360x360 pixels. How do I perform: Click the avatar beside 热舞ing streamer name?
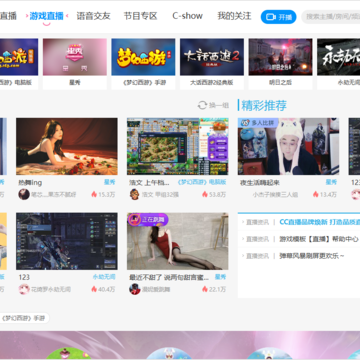click(x=24, y=194)
